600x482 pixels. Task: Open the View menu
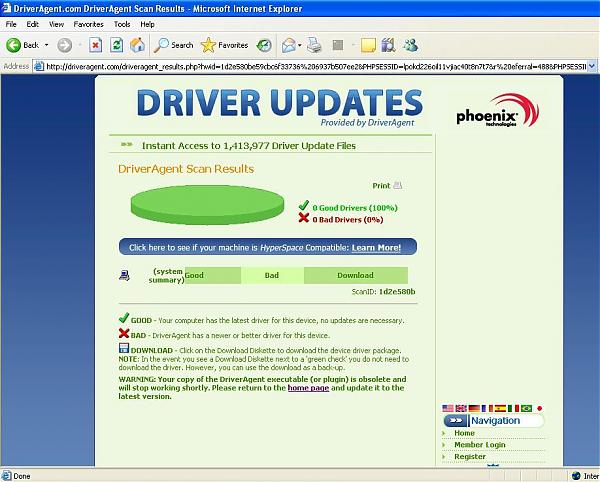[56, 24]
